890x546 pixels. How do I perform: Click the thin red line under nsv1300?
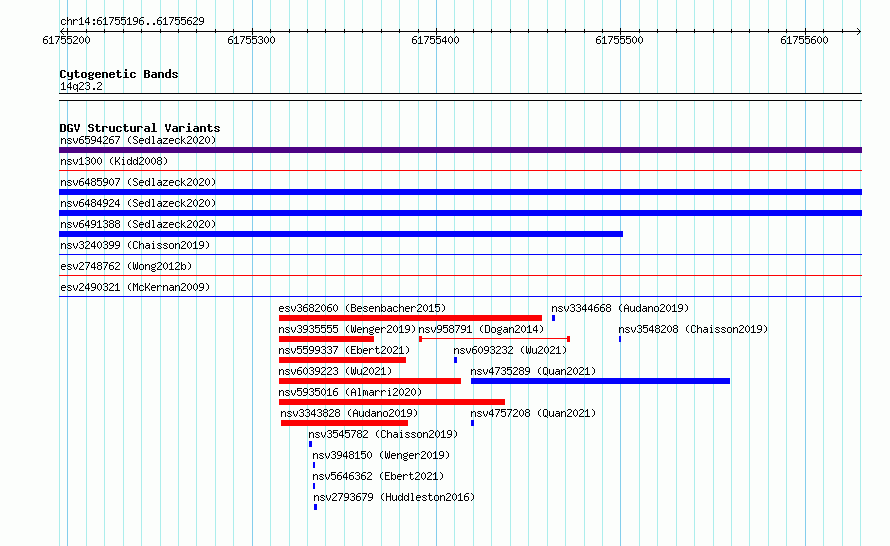[460, 170]
